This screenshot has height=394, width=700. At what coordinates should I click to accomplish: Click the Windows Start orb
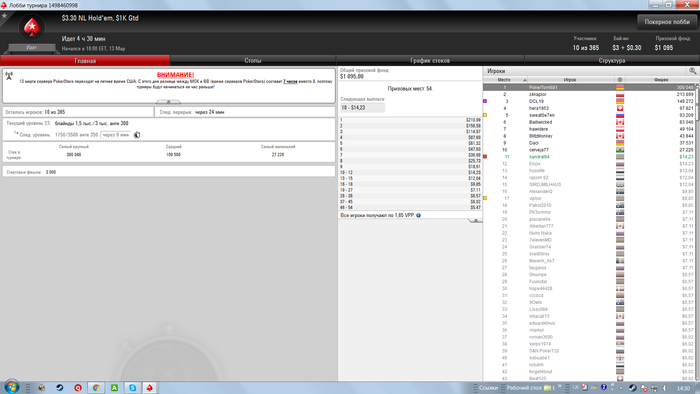tap(12, 387)
